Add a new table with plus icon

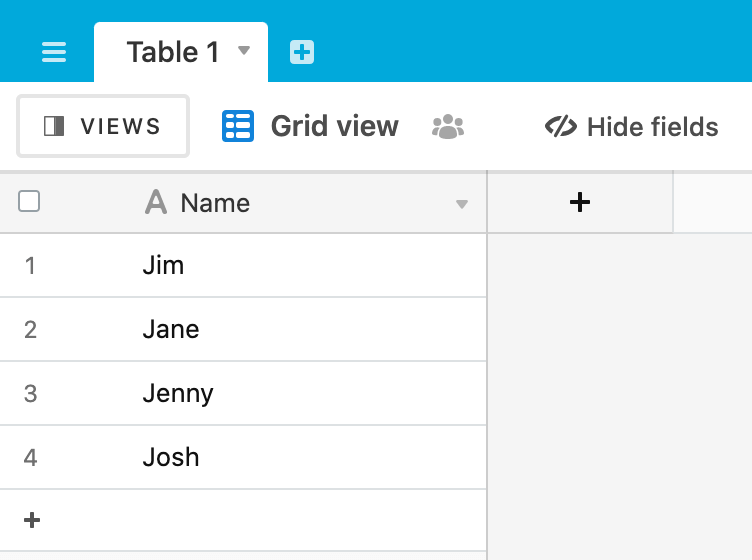point(302,52)
